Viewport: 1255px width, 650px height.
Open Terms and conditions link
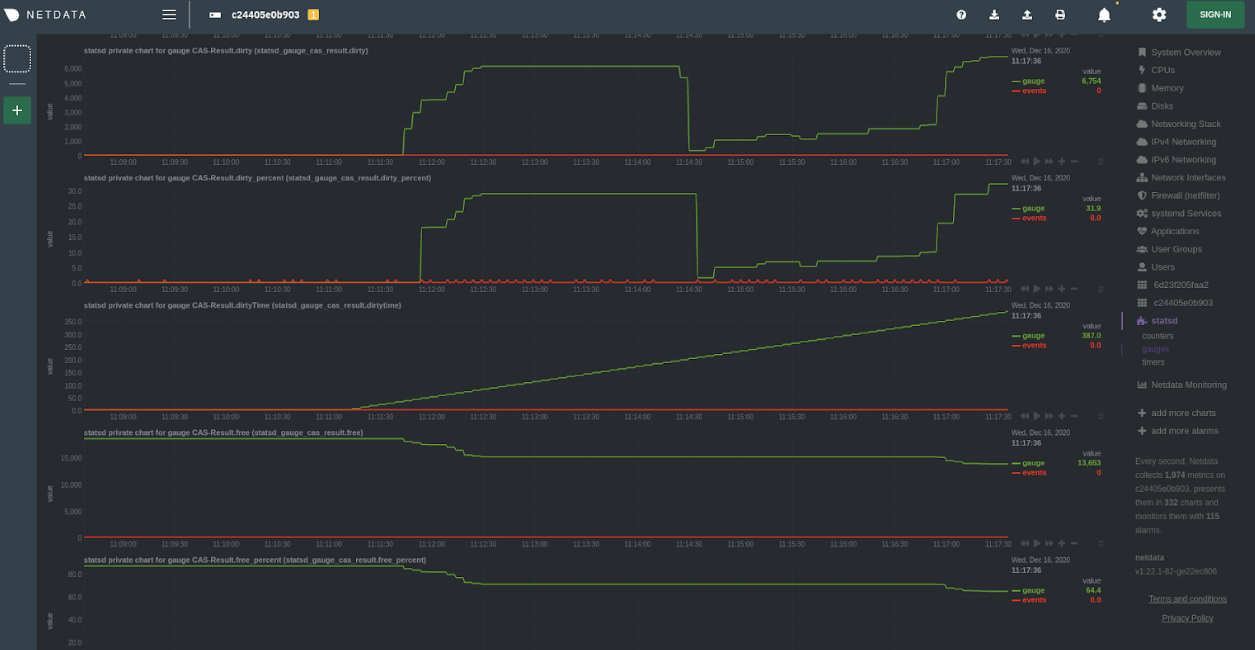point(1187,599)
